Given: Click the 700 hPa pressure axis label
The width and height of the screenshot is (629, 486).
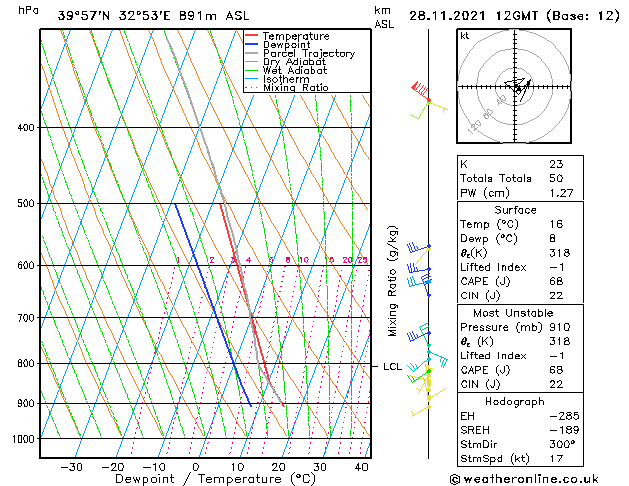Looking at the screenshot, I should click(26, 318).
